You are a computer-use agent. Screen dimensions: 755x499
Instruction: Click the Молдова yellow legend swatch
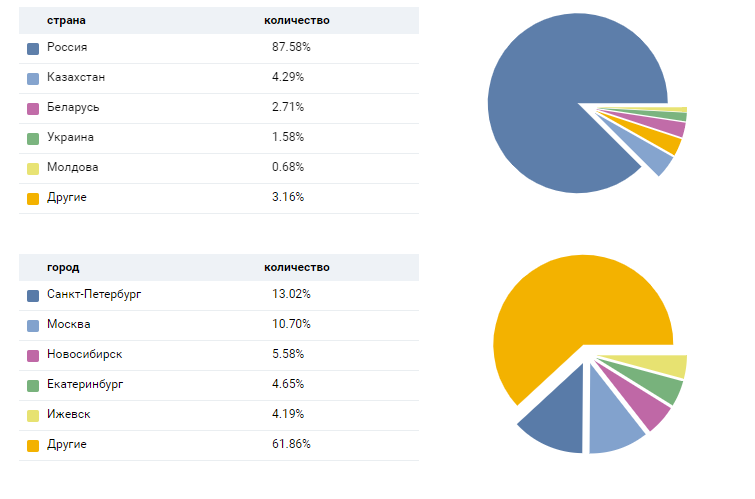pos(33,168)
